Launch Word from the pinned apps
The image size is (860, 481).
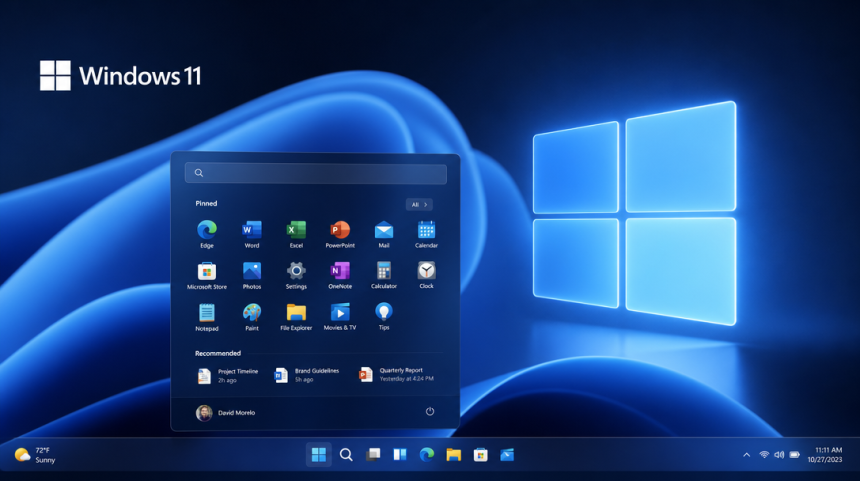coord(252,234)
